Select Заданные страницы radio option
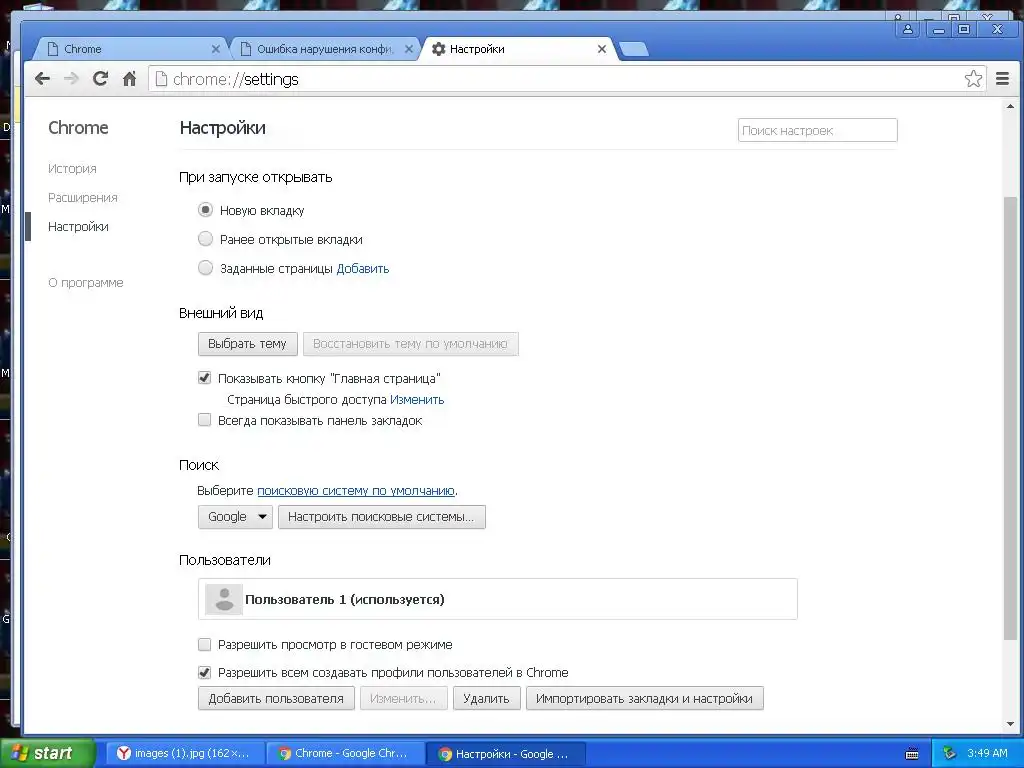The height and width of the screenshot is (768, 1024). pos(205,268)
